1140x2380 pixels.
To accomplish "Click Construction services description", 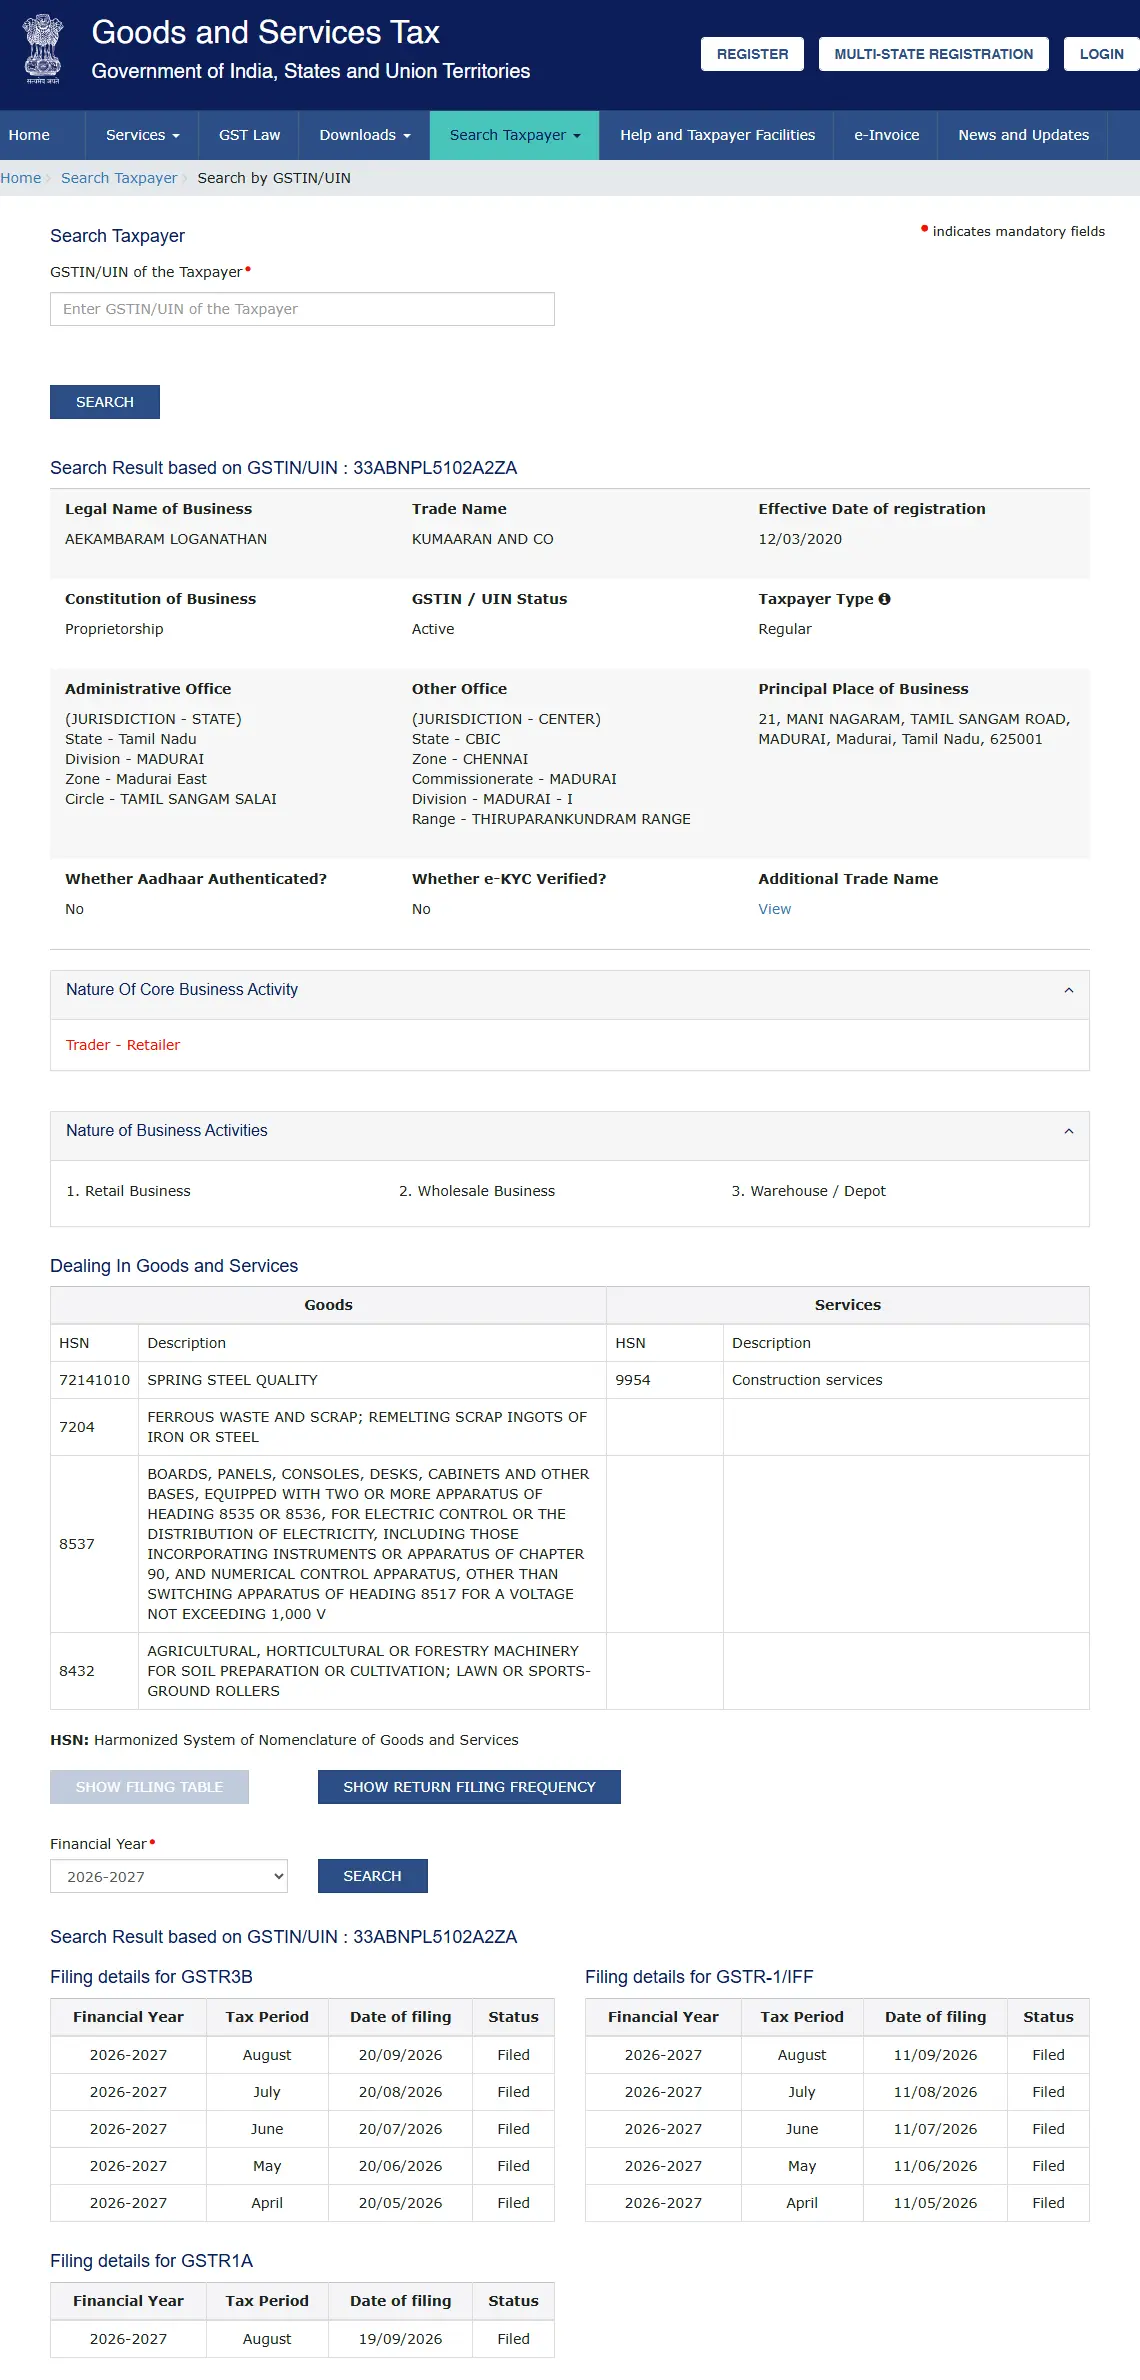I will 807,1380.
